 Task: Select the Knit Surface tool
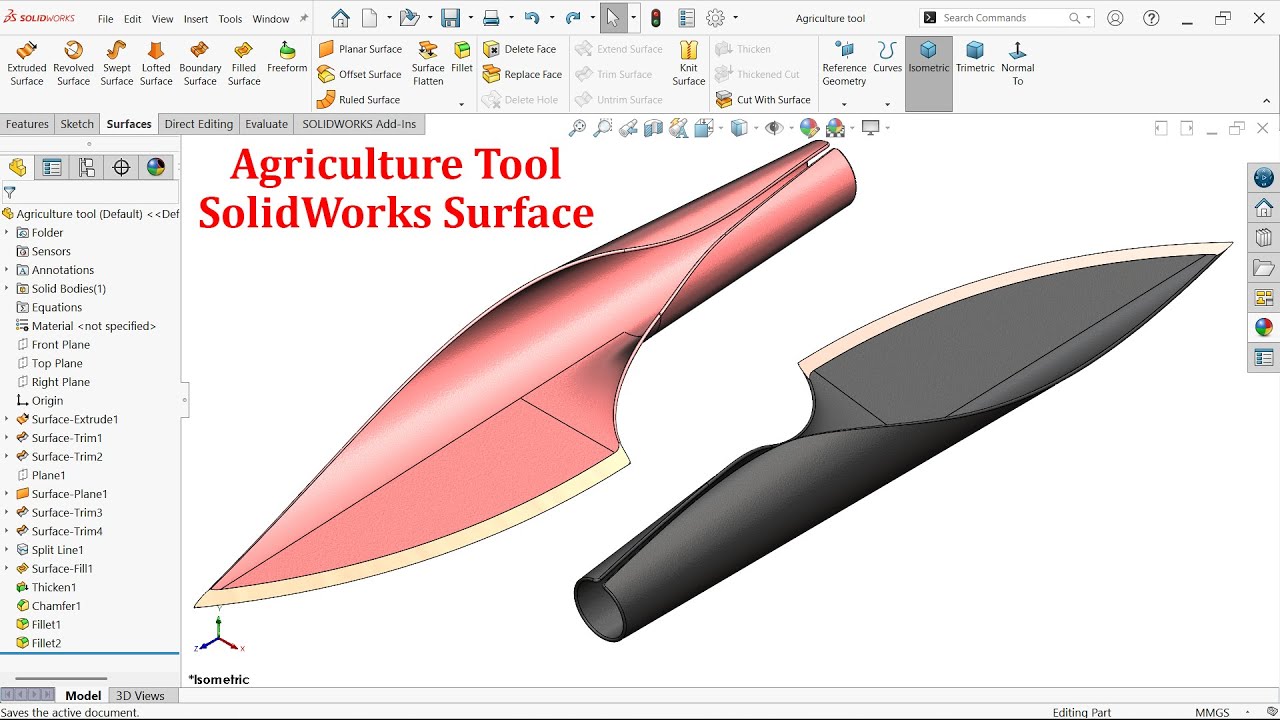coord(689,63)
